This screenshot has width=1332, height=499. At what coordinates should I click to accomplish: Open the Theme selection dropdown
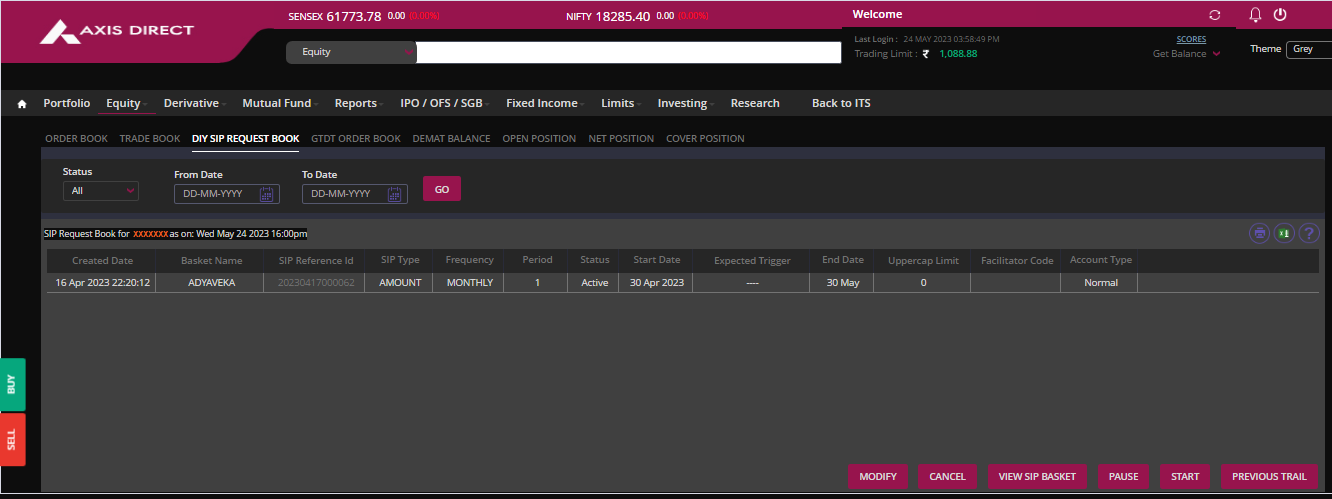[1309, 48]
